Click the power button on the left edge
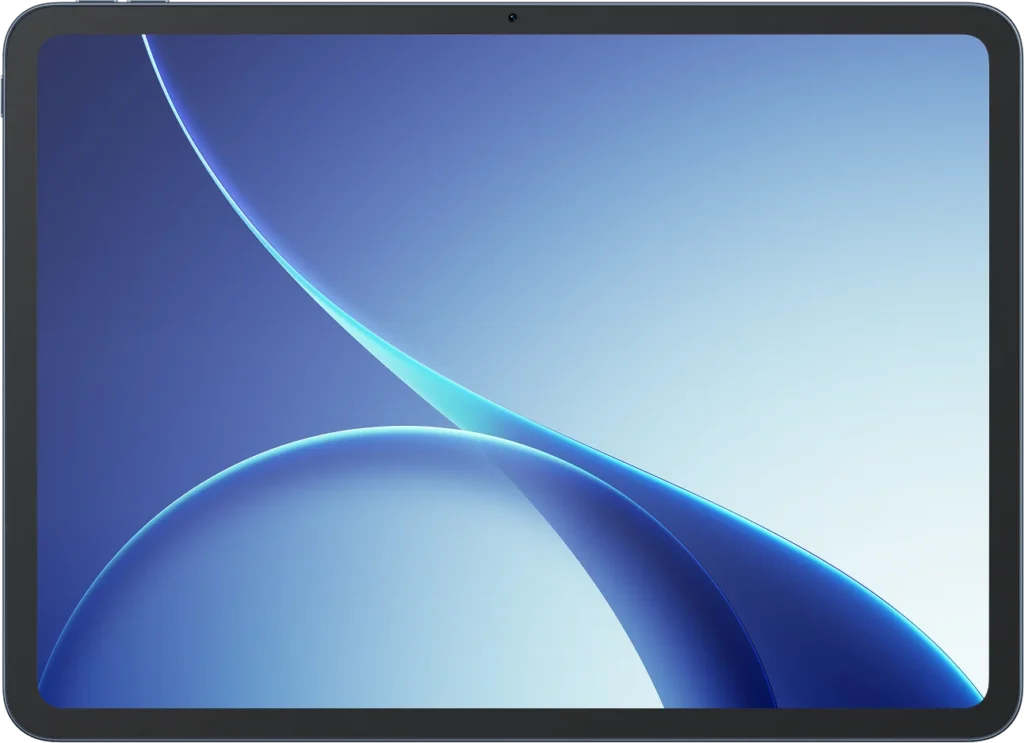The height and width of the screenshot is (743, 1024). [x=2, y=97]
